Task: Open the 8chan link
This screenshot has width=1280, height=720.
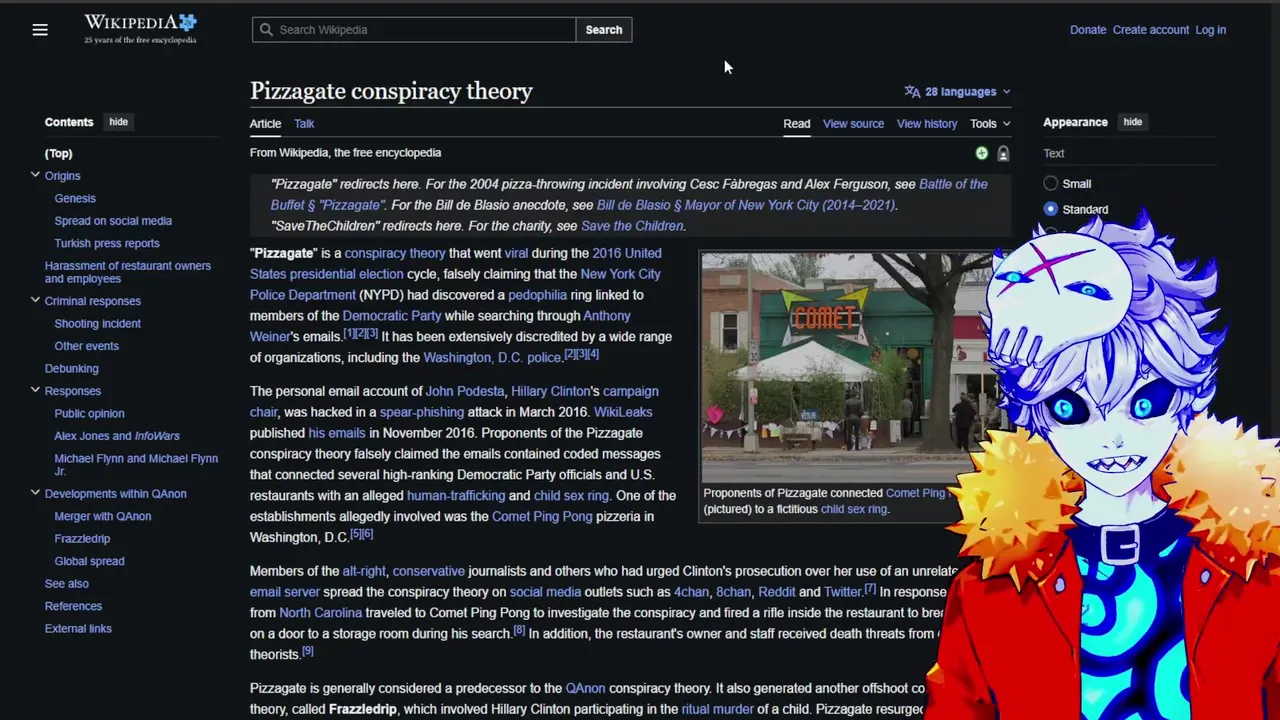Action: [x=733, y=592]
